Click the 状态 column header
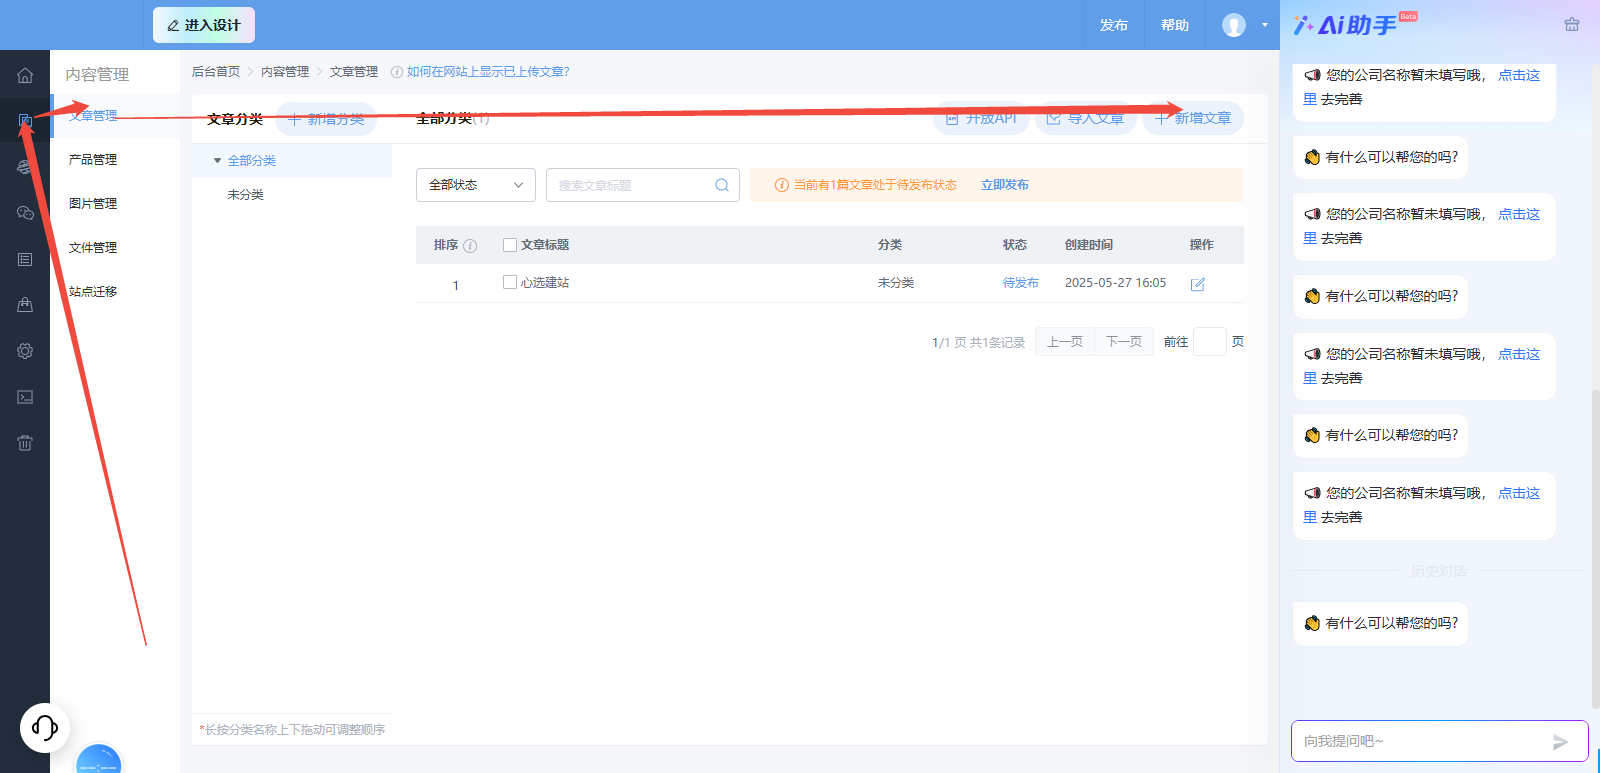 [x=1015, y=245]
